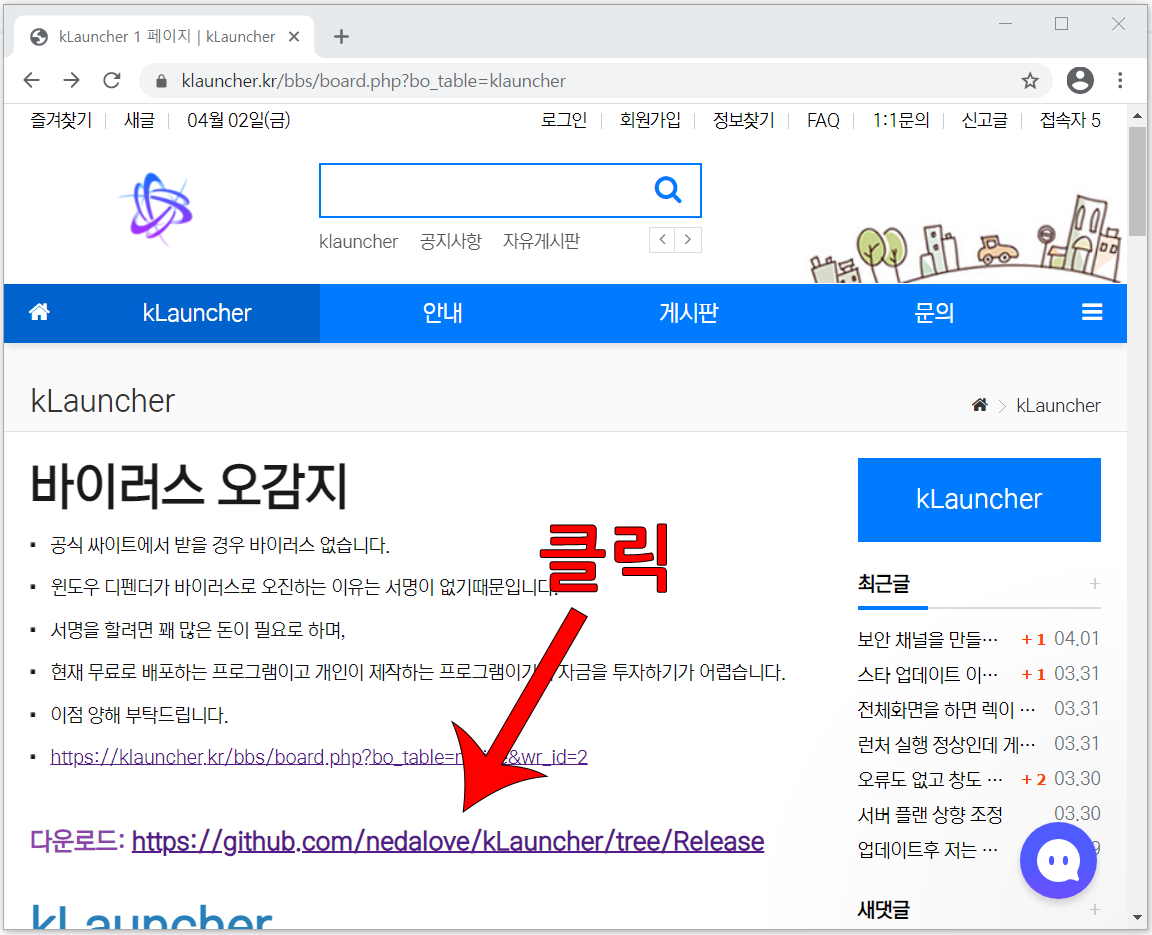View site info via the padlock icon

[161, 81]
